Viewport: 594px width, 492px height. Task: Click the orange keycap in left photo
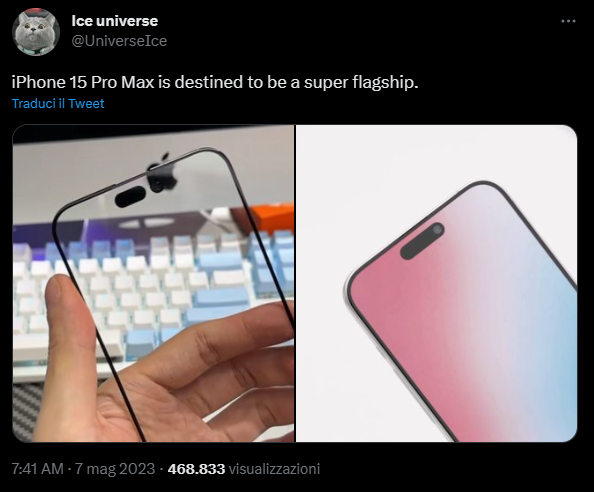[x=275, y=216]
